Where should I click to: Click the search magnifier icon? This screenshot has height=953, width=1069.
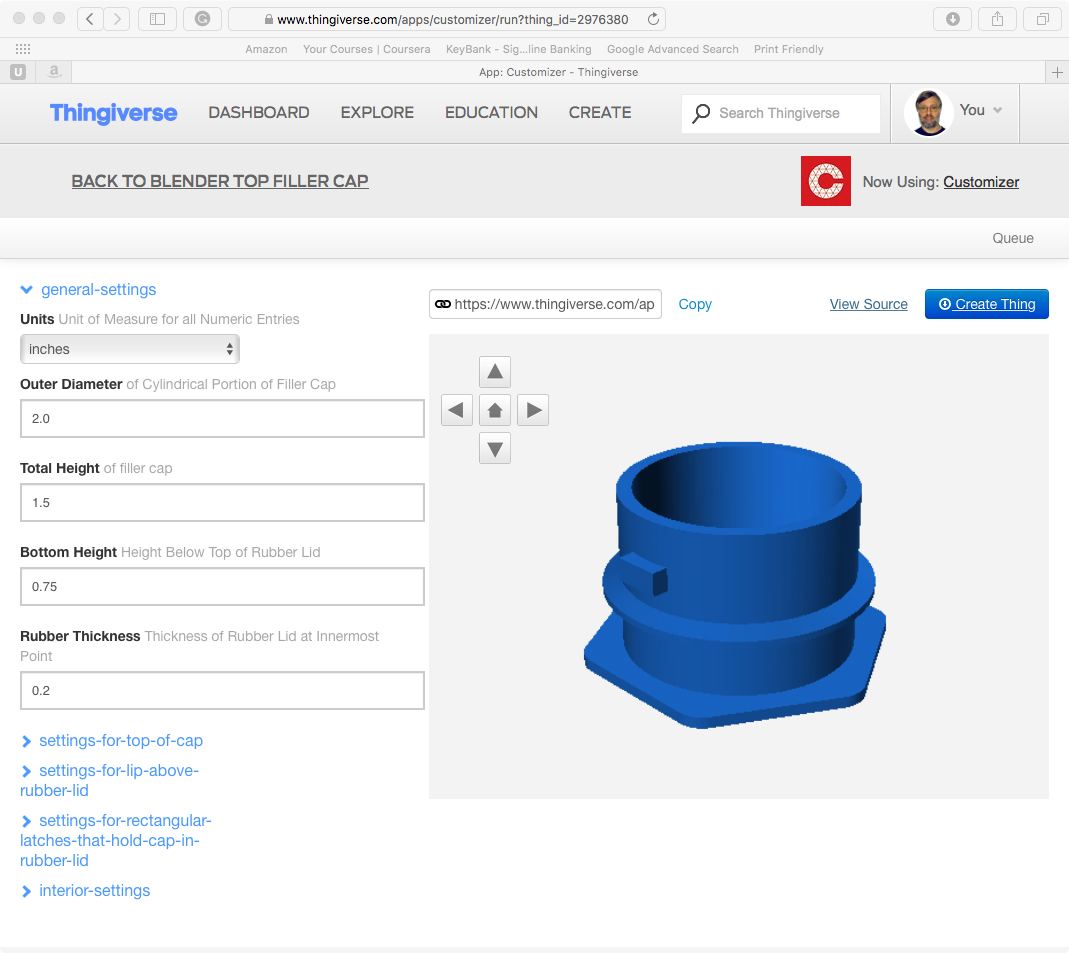pos(701,113)
